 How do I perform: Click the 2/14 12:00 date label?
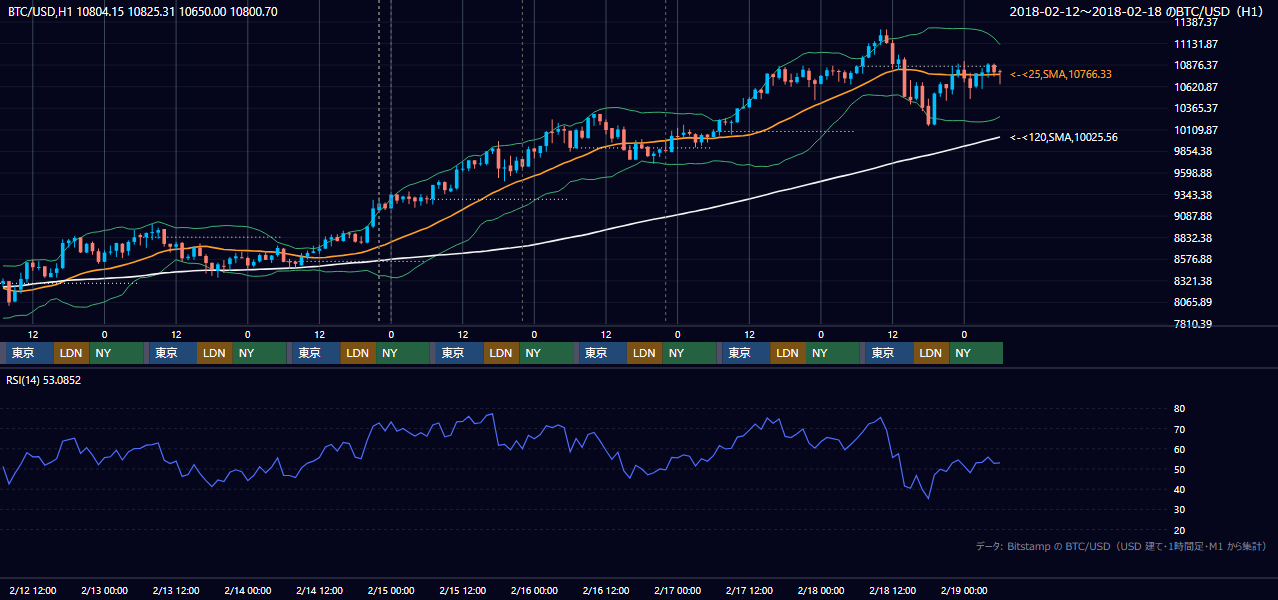point(320,590)
